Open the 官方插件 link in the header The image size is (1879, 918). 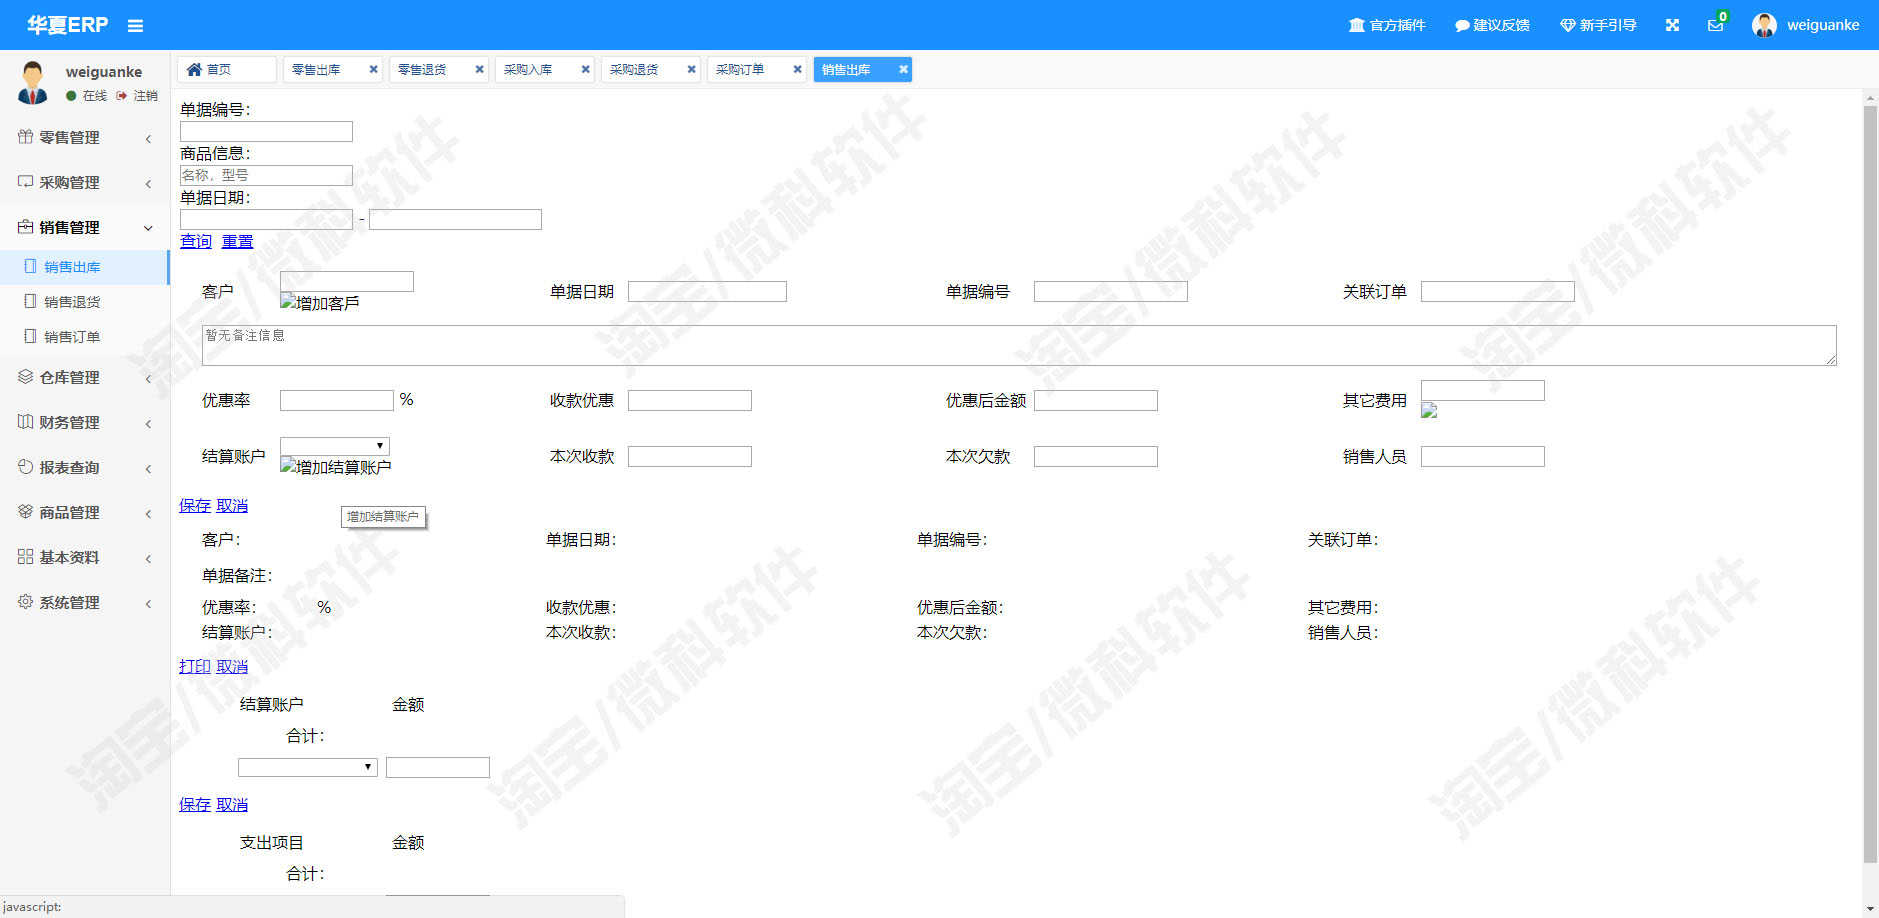point(1387,25)
